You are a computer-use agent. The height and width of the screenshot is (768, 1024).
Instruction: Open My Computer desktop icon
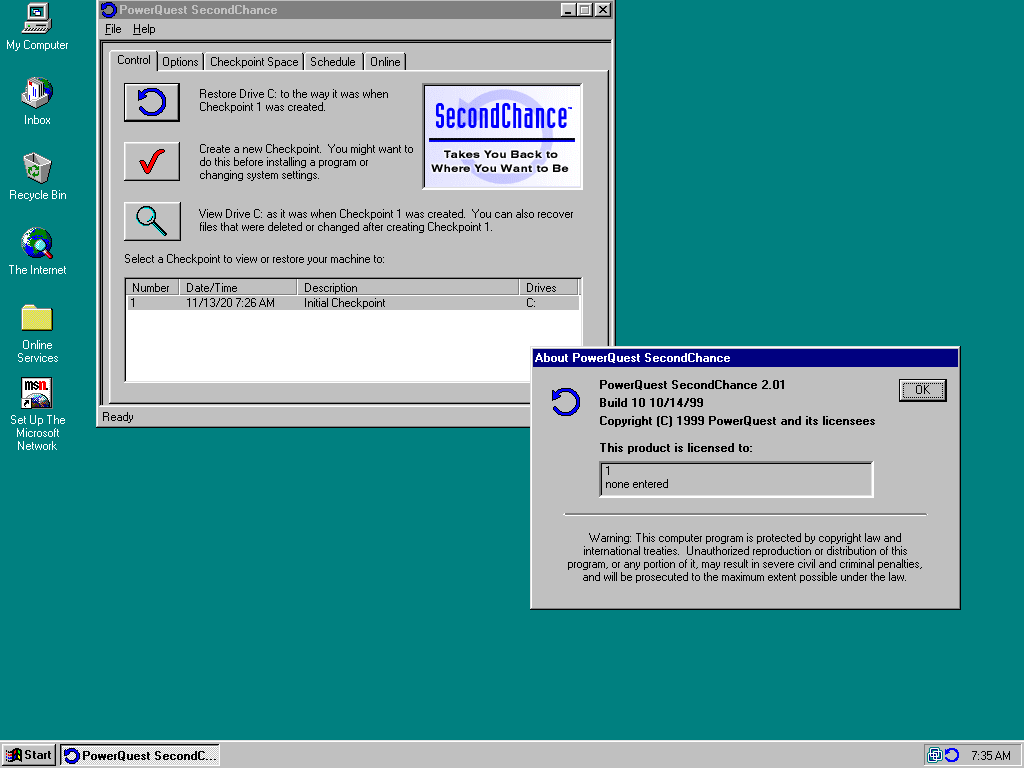click(37, 18)
